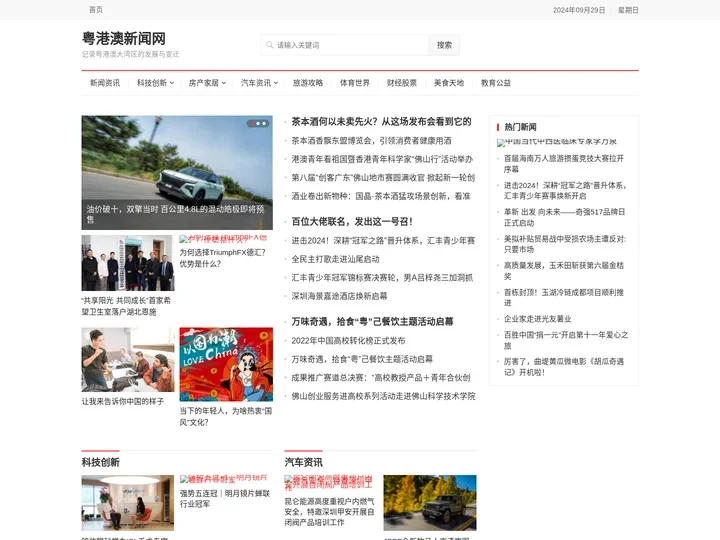Screen dimensions: 720x540
Task: Expand the 科技创新 dropdown arrow
Action: [172, 83]
